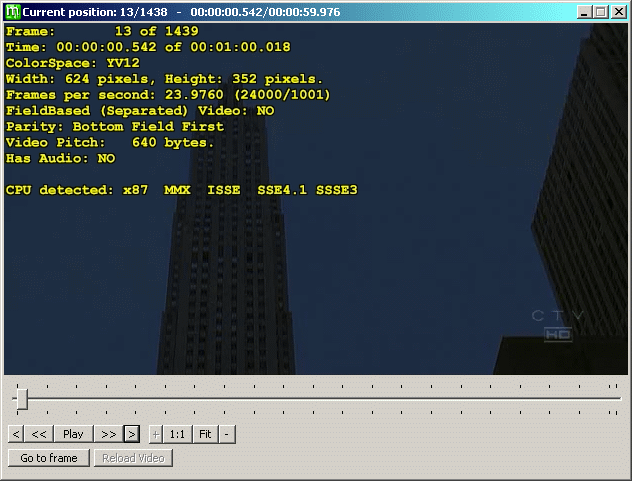
Task: Click the Play button
Action: (73, 434)
